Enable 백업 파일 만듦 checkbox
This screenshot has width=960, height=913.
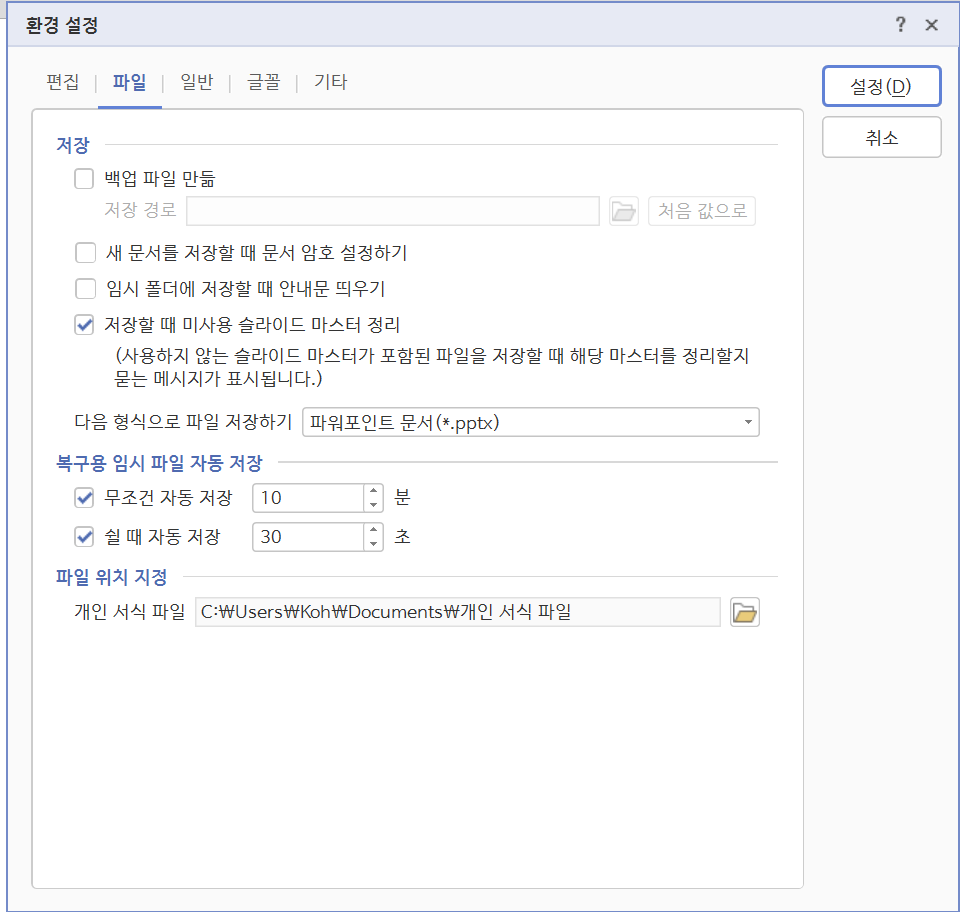pyautogui.click(x=84, y=179)
